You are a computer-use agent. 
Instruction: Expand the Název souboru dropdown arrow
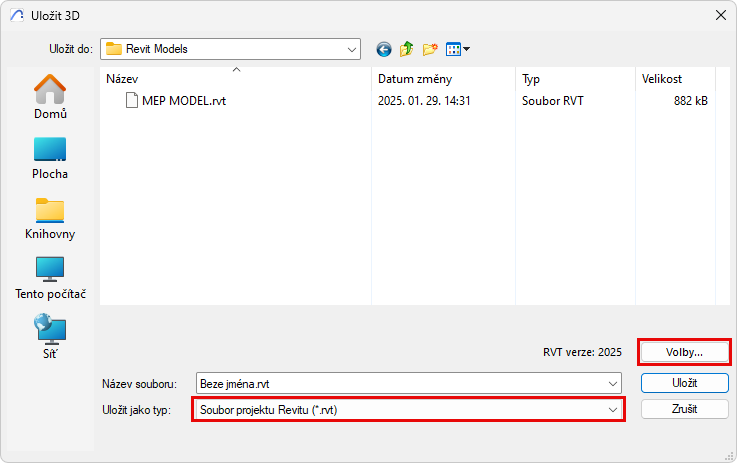613,384
